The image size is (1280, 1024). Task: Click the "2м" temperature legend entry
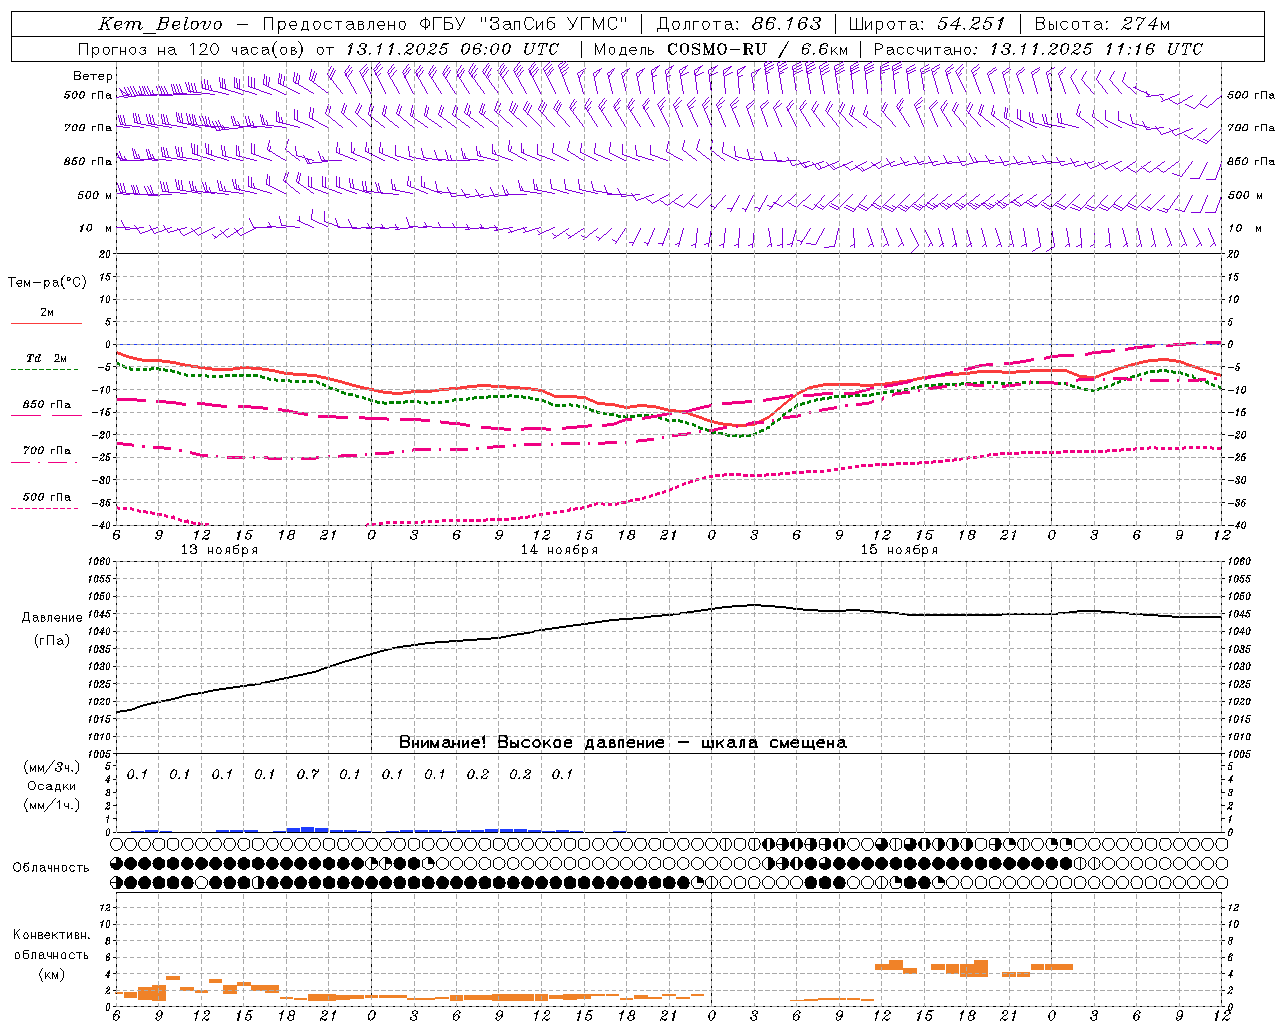(x=47, y=313)
